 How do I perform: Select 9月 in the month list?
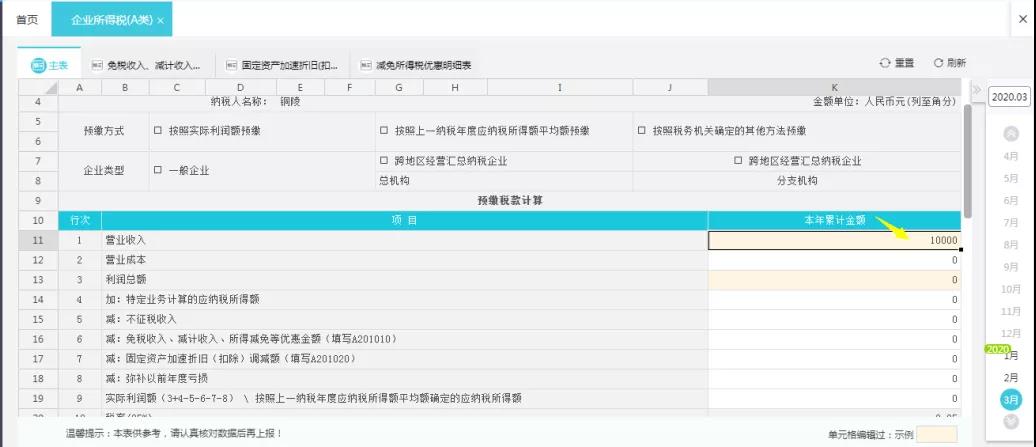point(1011,267)
